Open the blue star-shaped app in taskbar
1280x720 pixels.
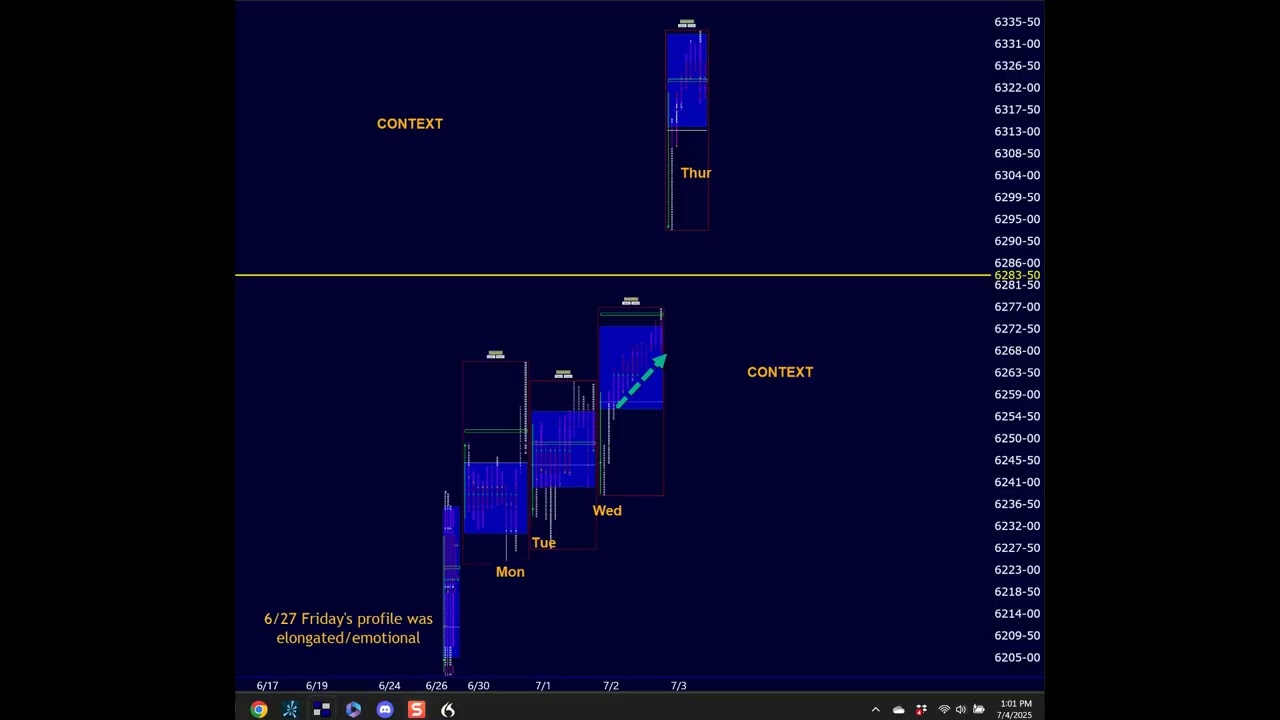click(290, 709)
